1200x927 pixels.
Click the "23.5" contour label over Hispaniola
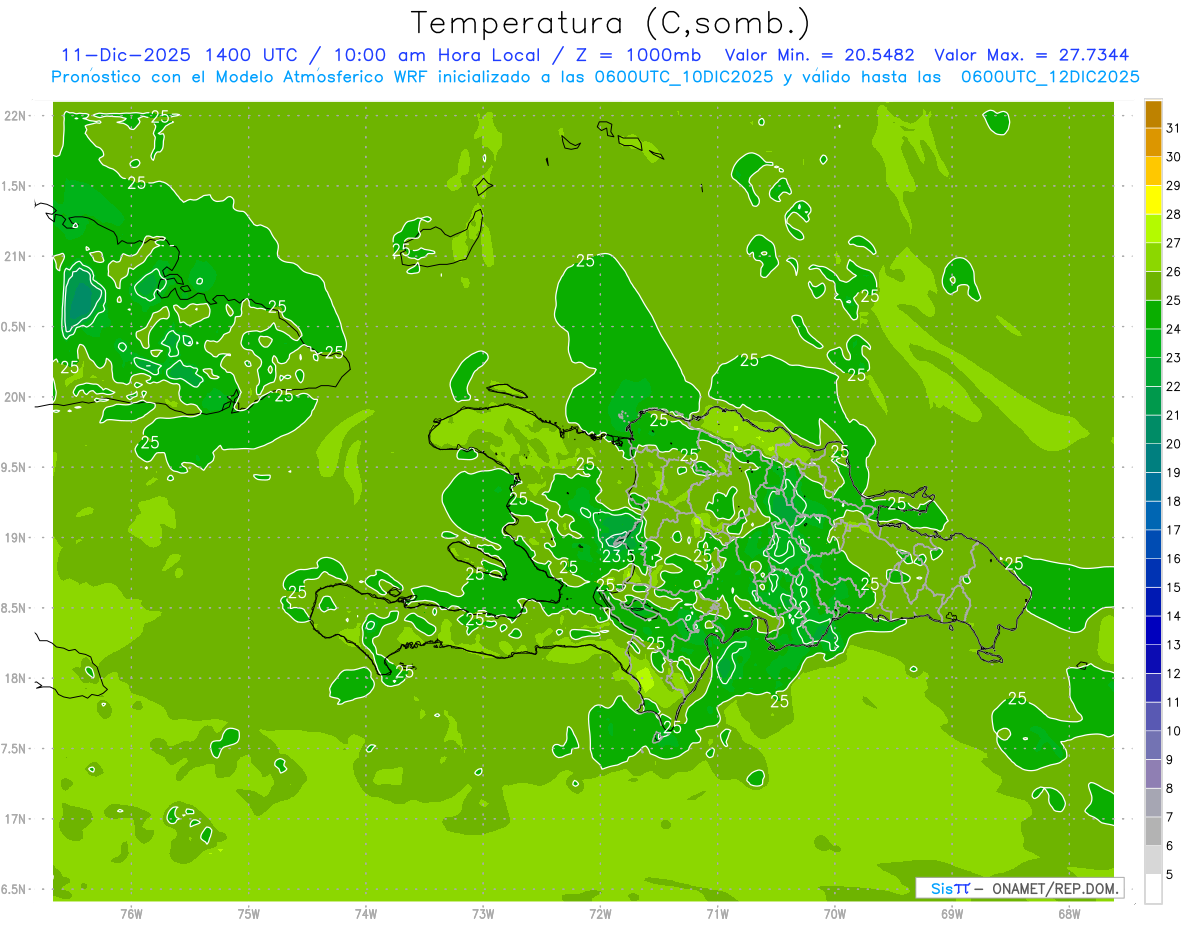coord(619,556)
